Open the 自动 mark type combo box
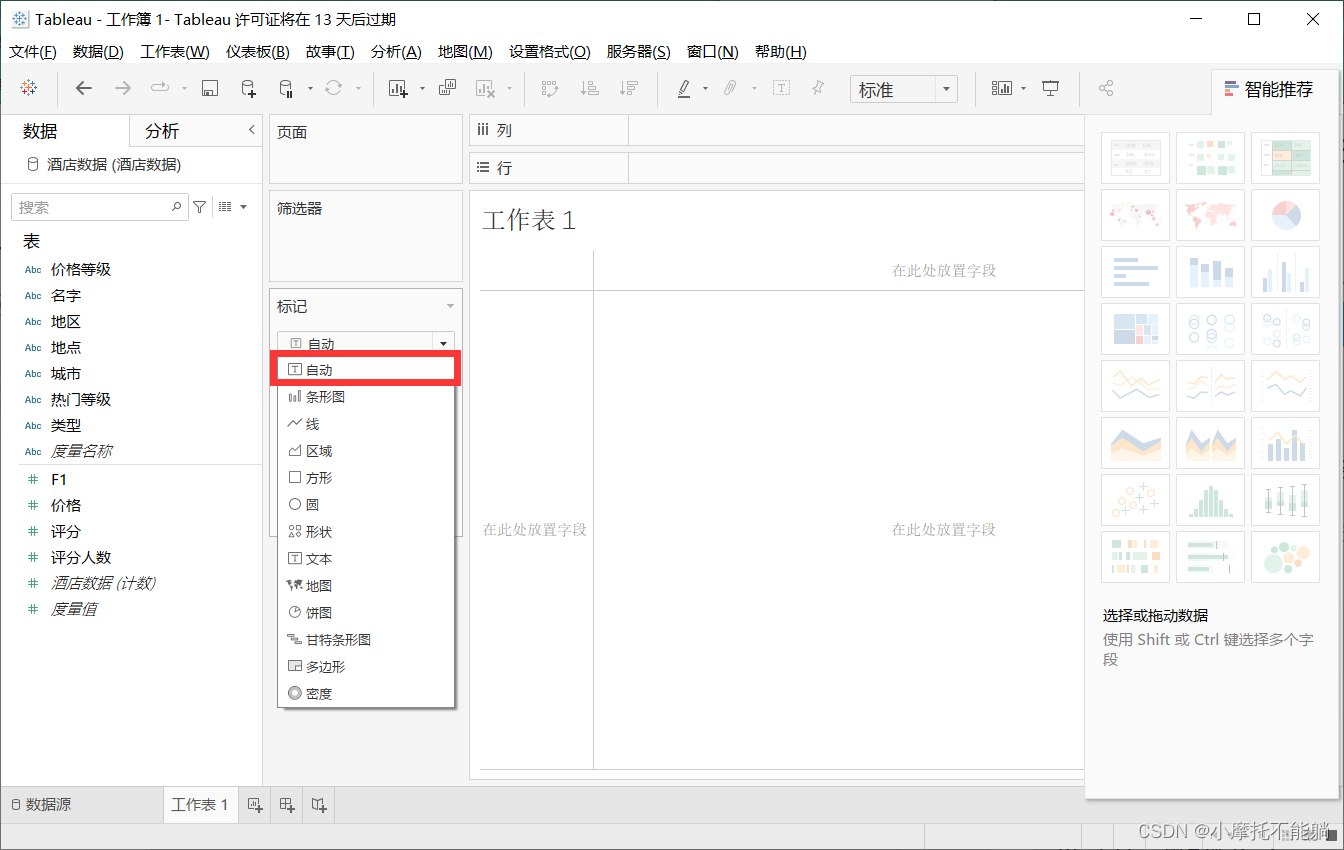Viewport: 1344px width, 850px height. click(x=366, y=343)
